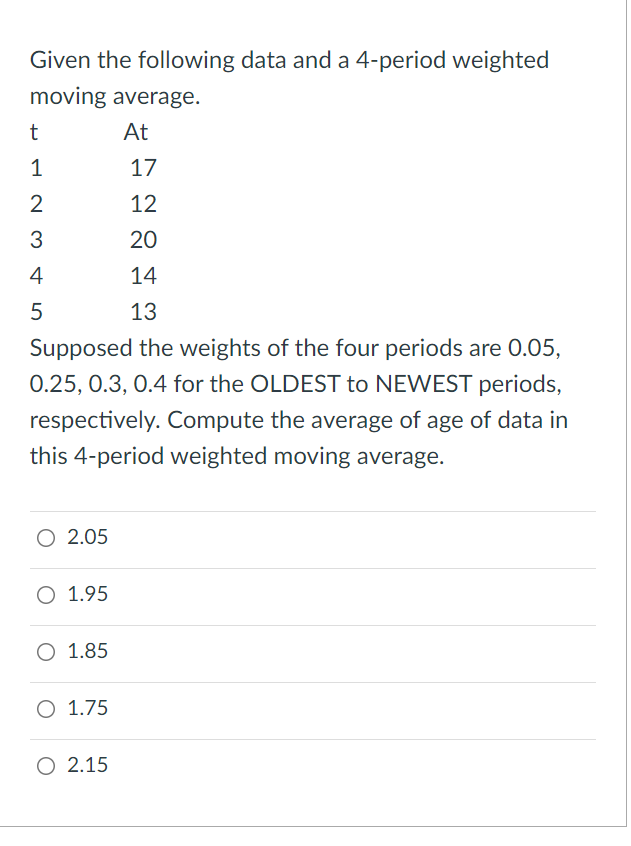This screenshot has height=846, width=631.
Task: Select the 1.95 answer option
Action: click(x=44, y=595)
